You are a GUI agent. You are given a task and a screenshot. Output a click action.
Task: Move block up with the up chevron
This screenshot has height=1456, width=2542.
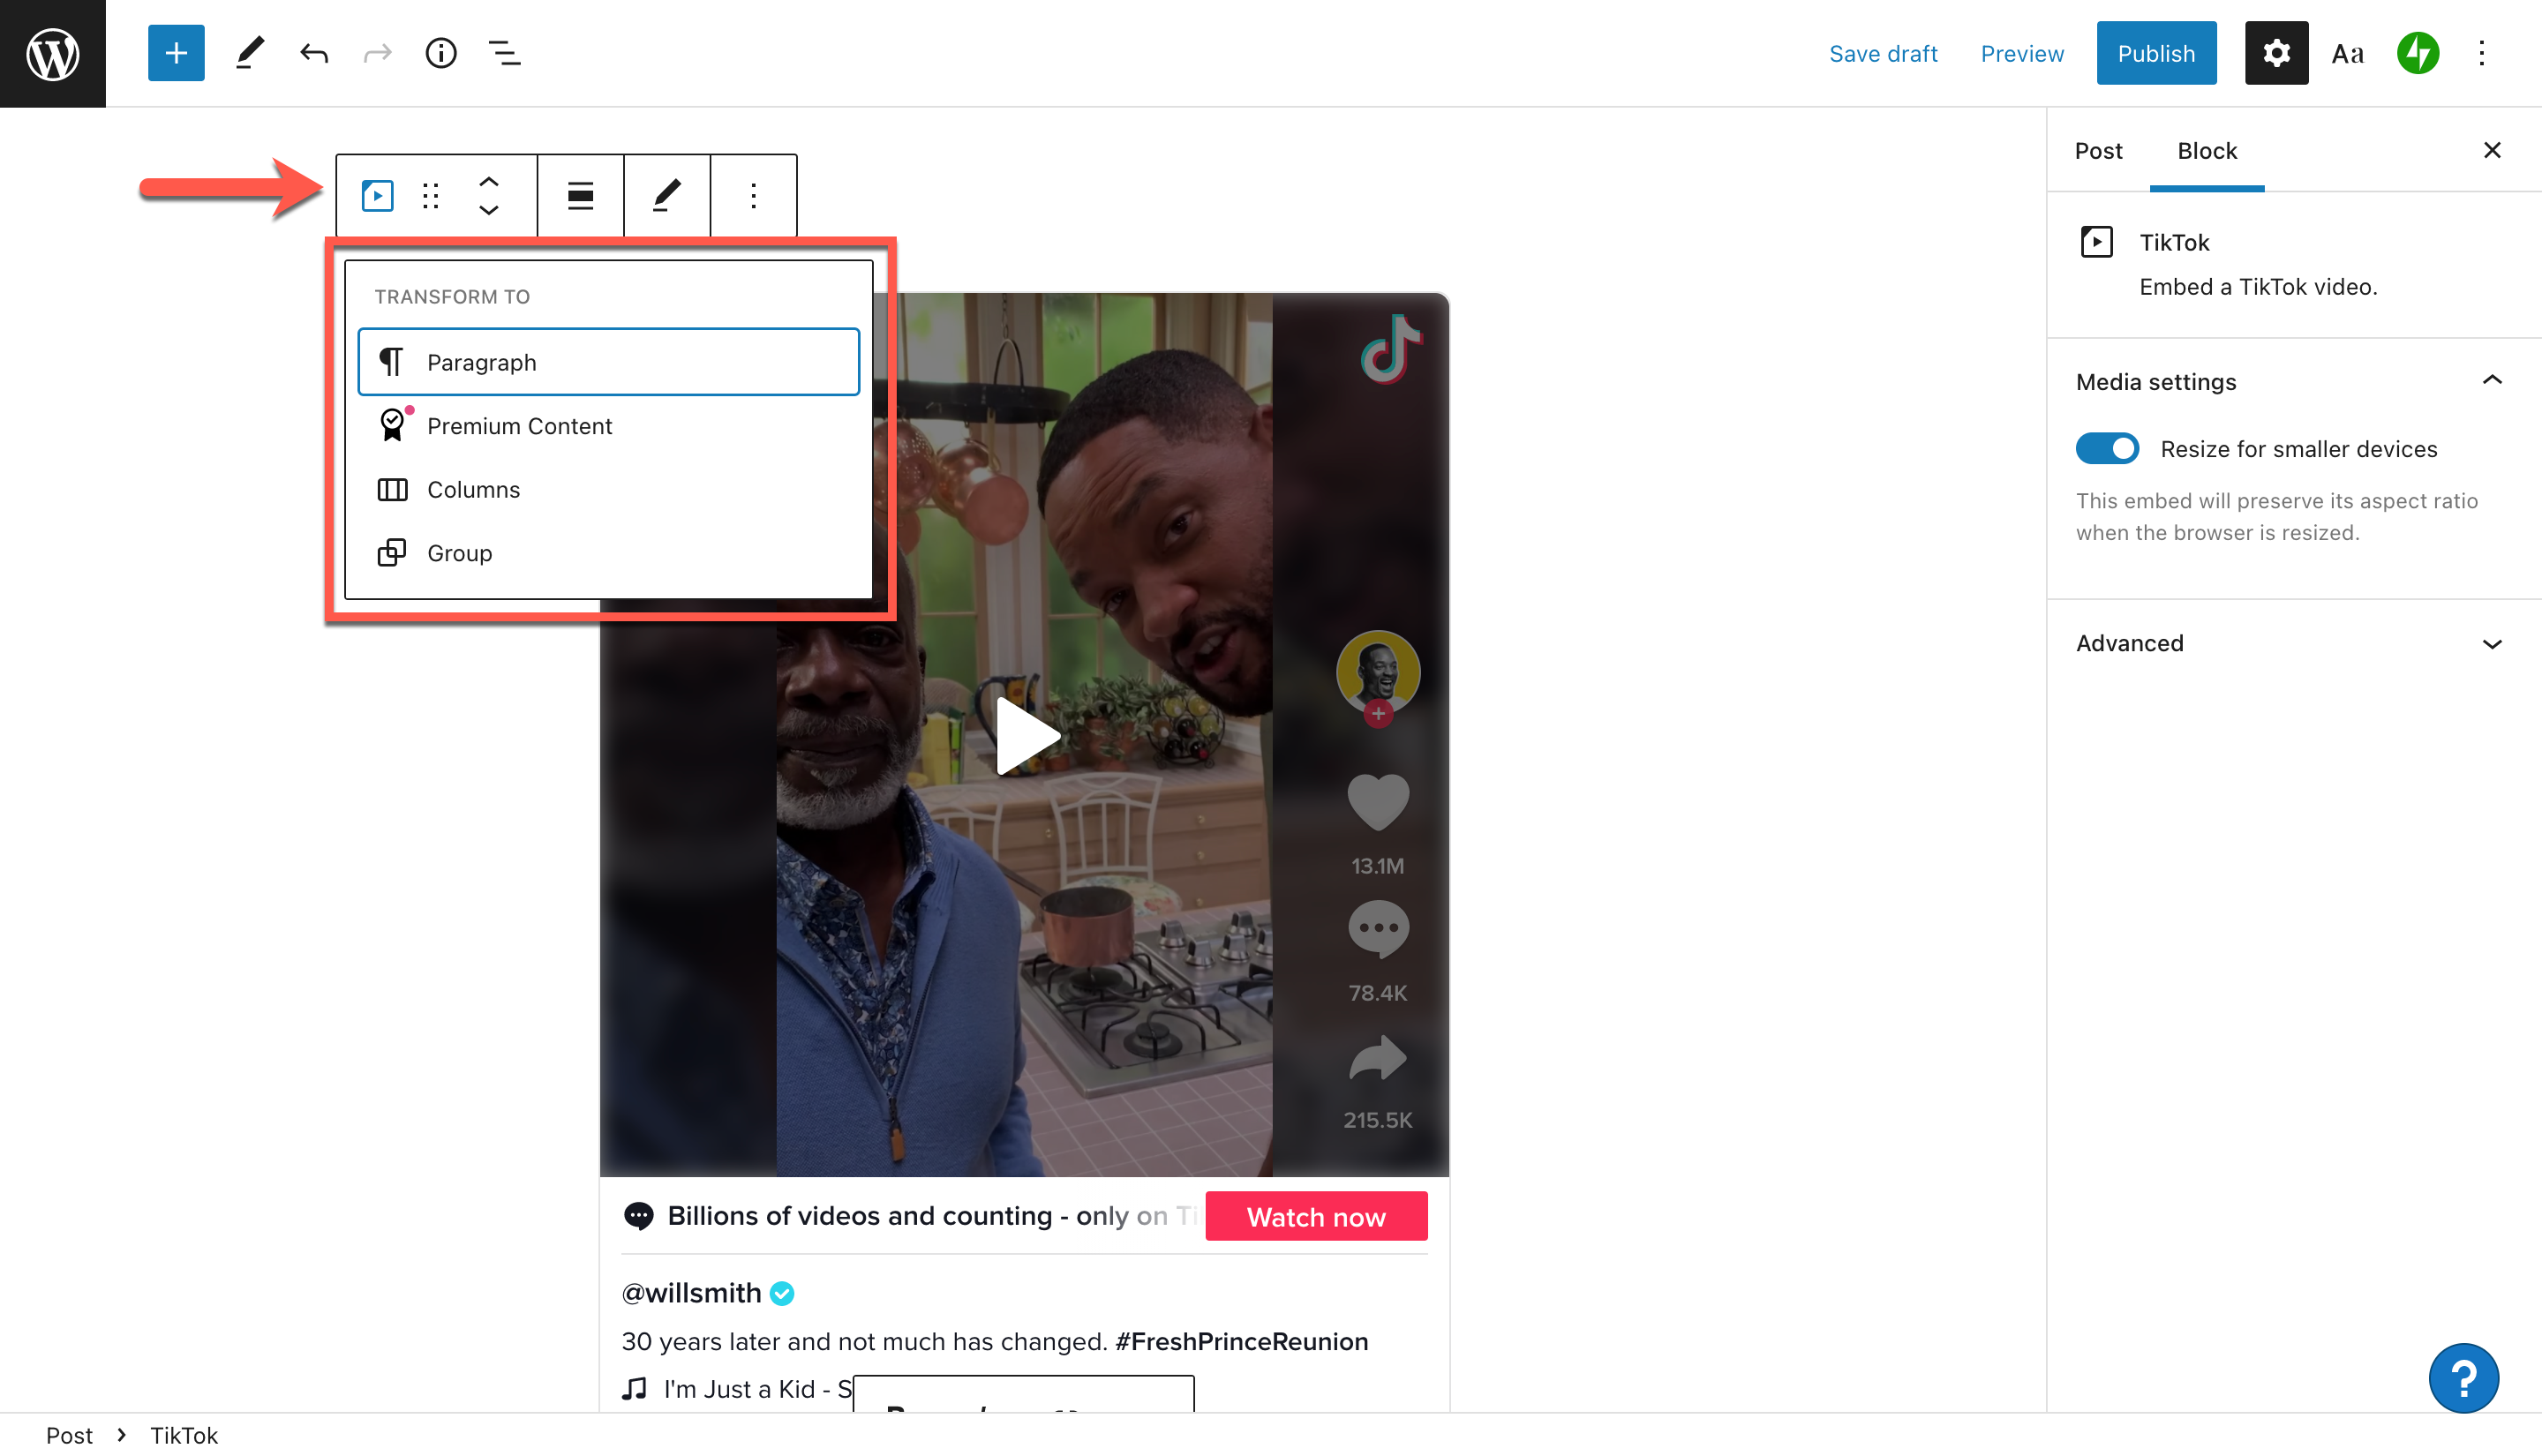point(488,181)
